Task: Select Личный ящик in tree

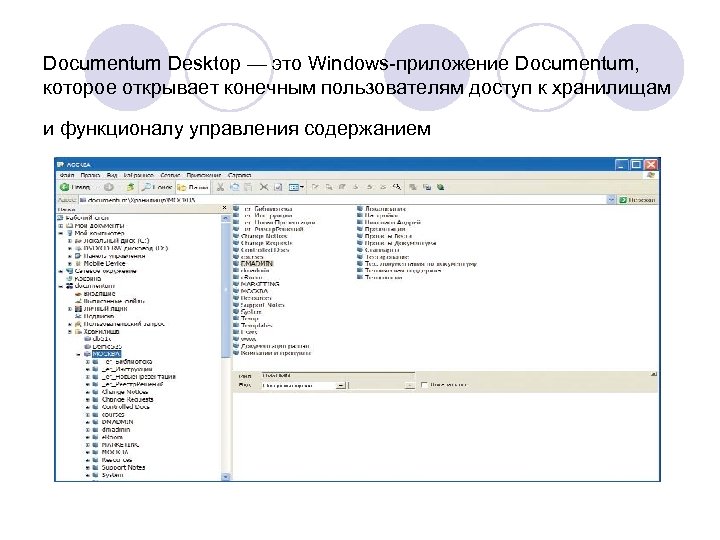Action: [x=105, y=309]
